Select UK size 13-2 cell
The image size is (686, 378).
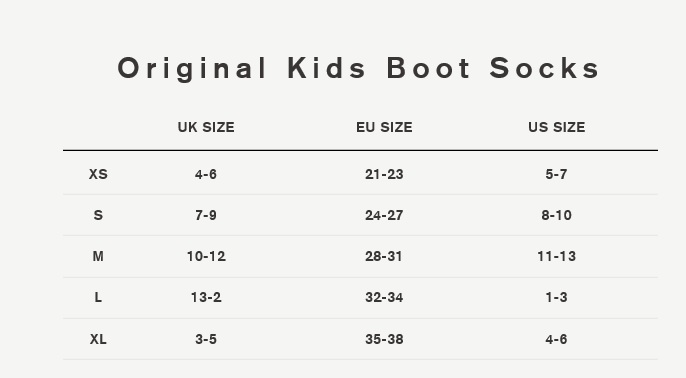point(206,298)
